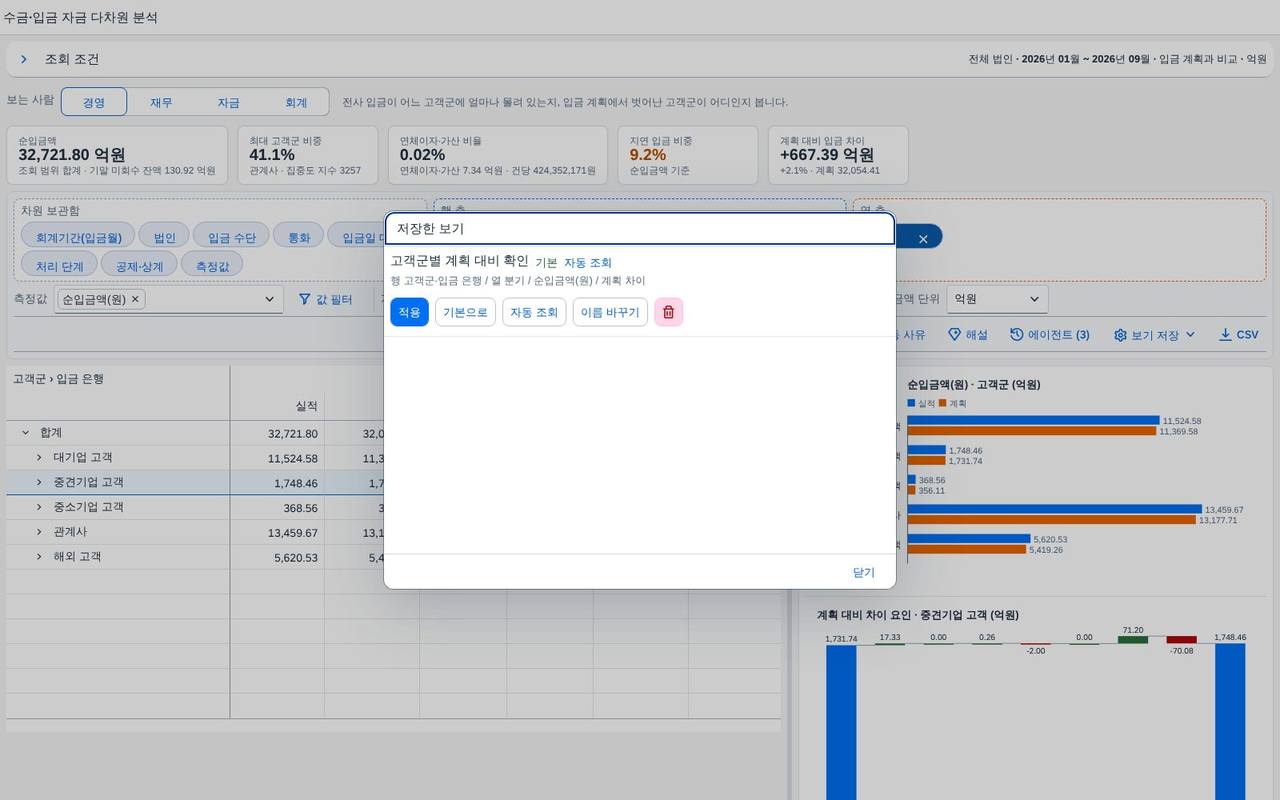The image size is (1280, 800).
Task: Open the 값 필터 funnel
Action: [325, 299]
